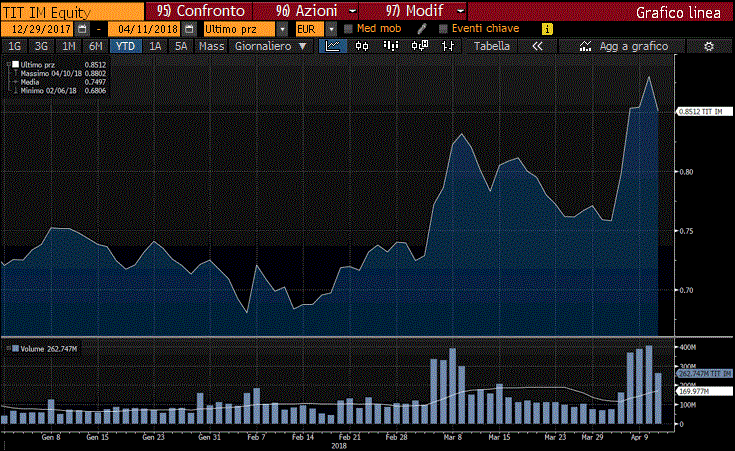The height and width of the screenshot is (451, 735).
Task: Open the Tabella view
Action: coord(492,46)
